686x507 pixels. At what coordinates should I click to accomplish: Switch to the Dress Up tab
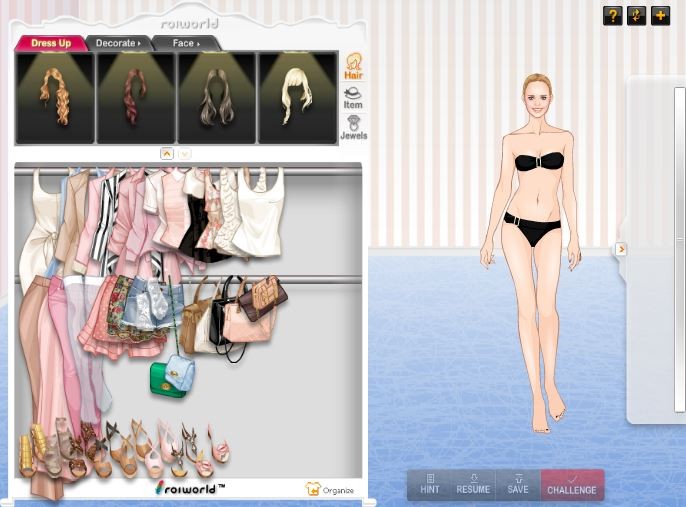(x=50, y=43)
